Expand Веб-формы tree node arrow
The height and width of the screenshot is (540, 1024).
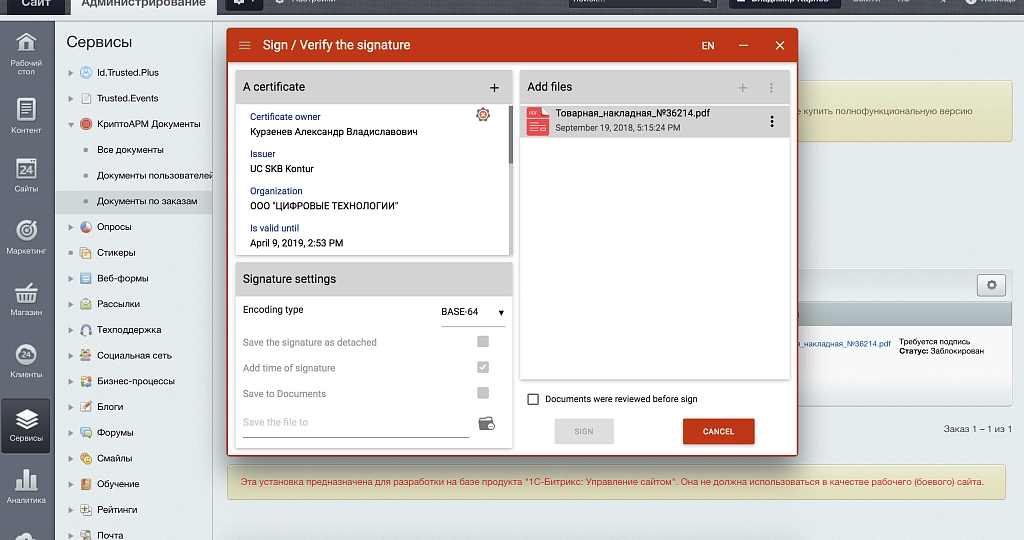[71, 279]
